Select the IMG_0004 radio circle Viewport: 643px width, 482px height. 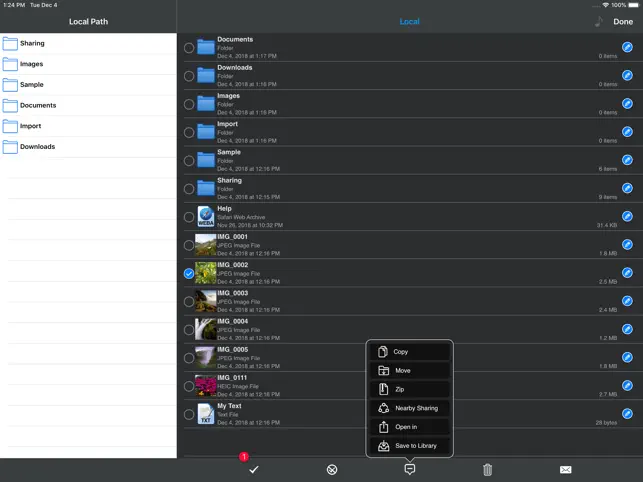coord(189,330)
